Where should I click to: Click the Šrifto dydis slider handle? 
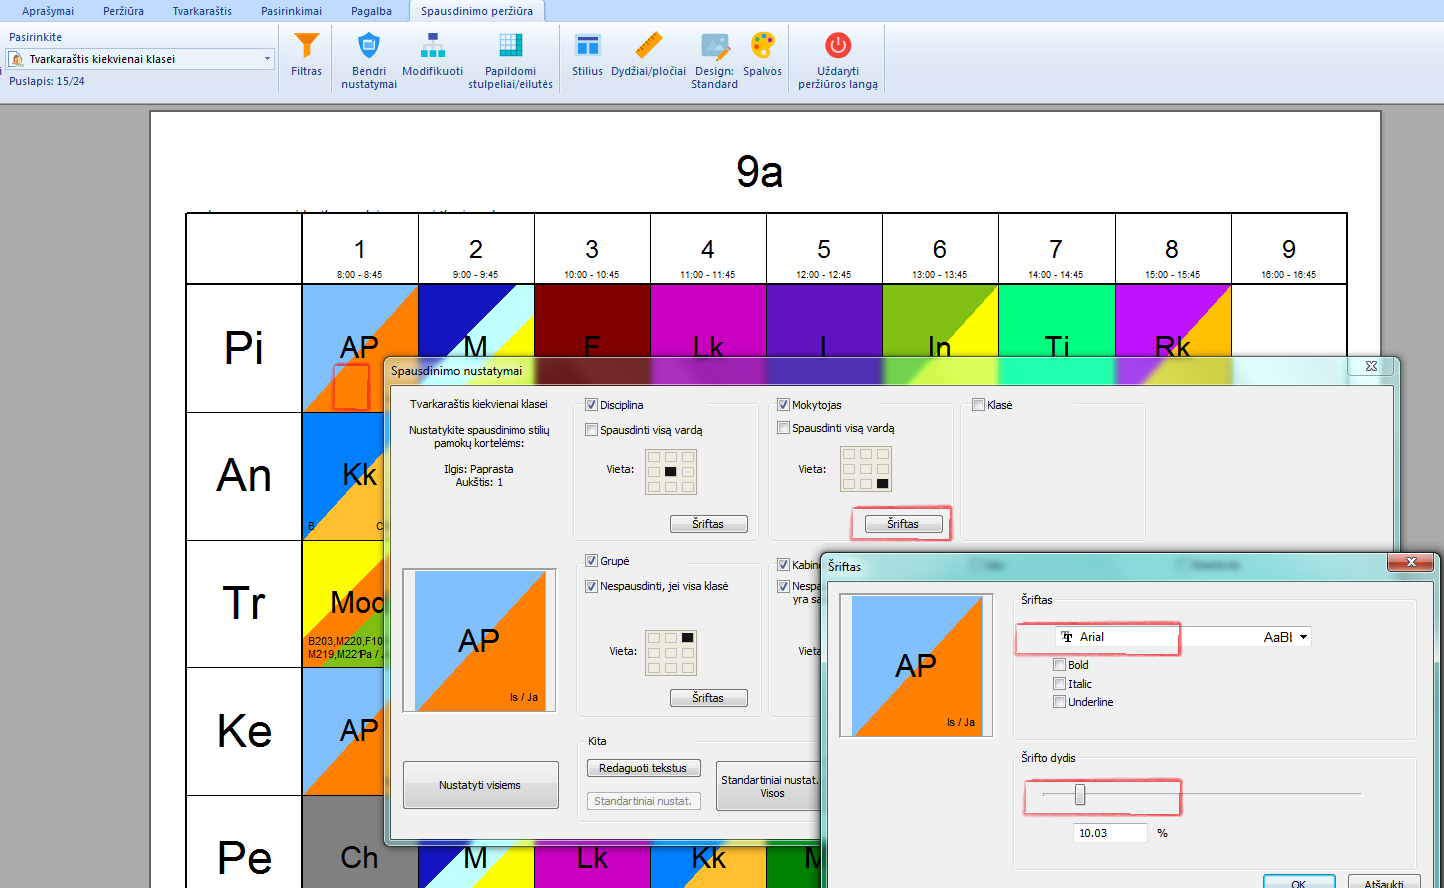pos(1080,795)
